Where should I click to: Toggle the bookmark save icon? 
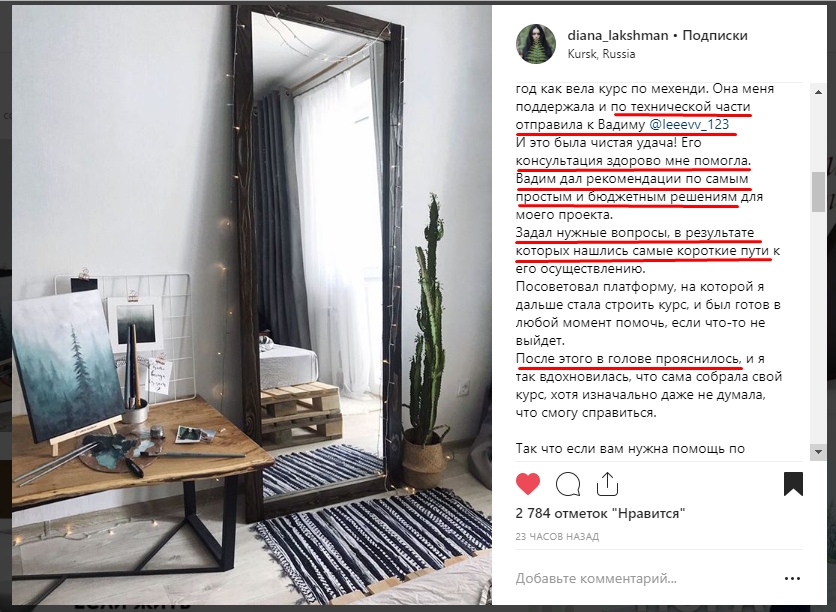tap(793, 484)
